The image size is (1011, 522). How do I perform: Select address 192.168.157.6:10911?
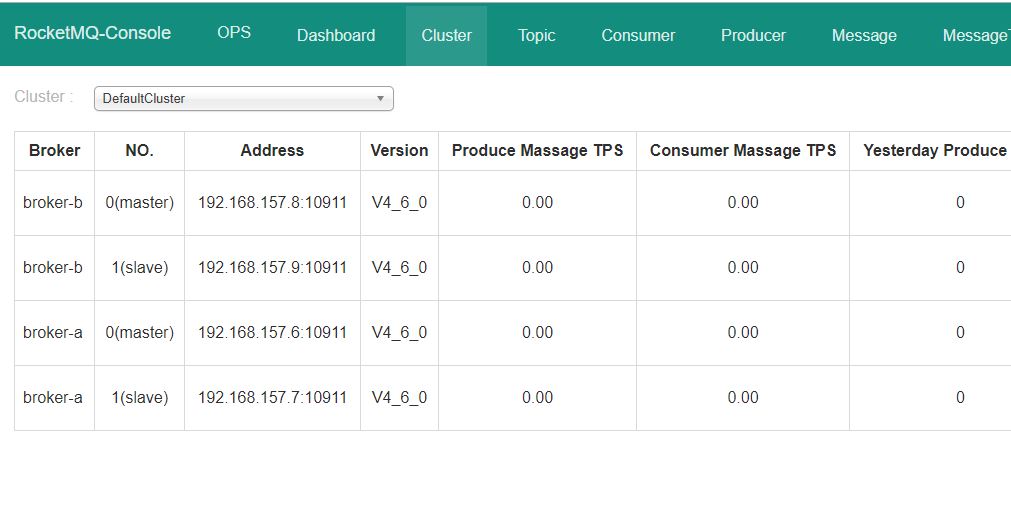point(272,333)
